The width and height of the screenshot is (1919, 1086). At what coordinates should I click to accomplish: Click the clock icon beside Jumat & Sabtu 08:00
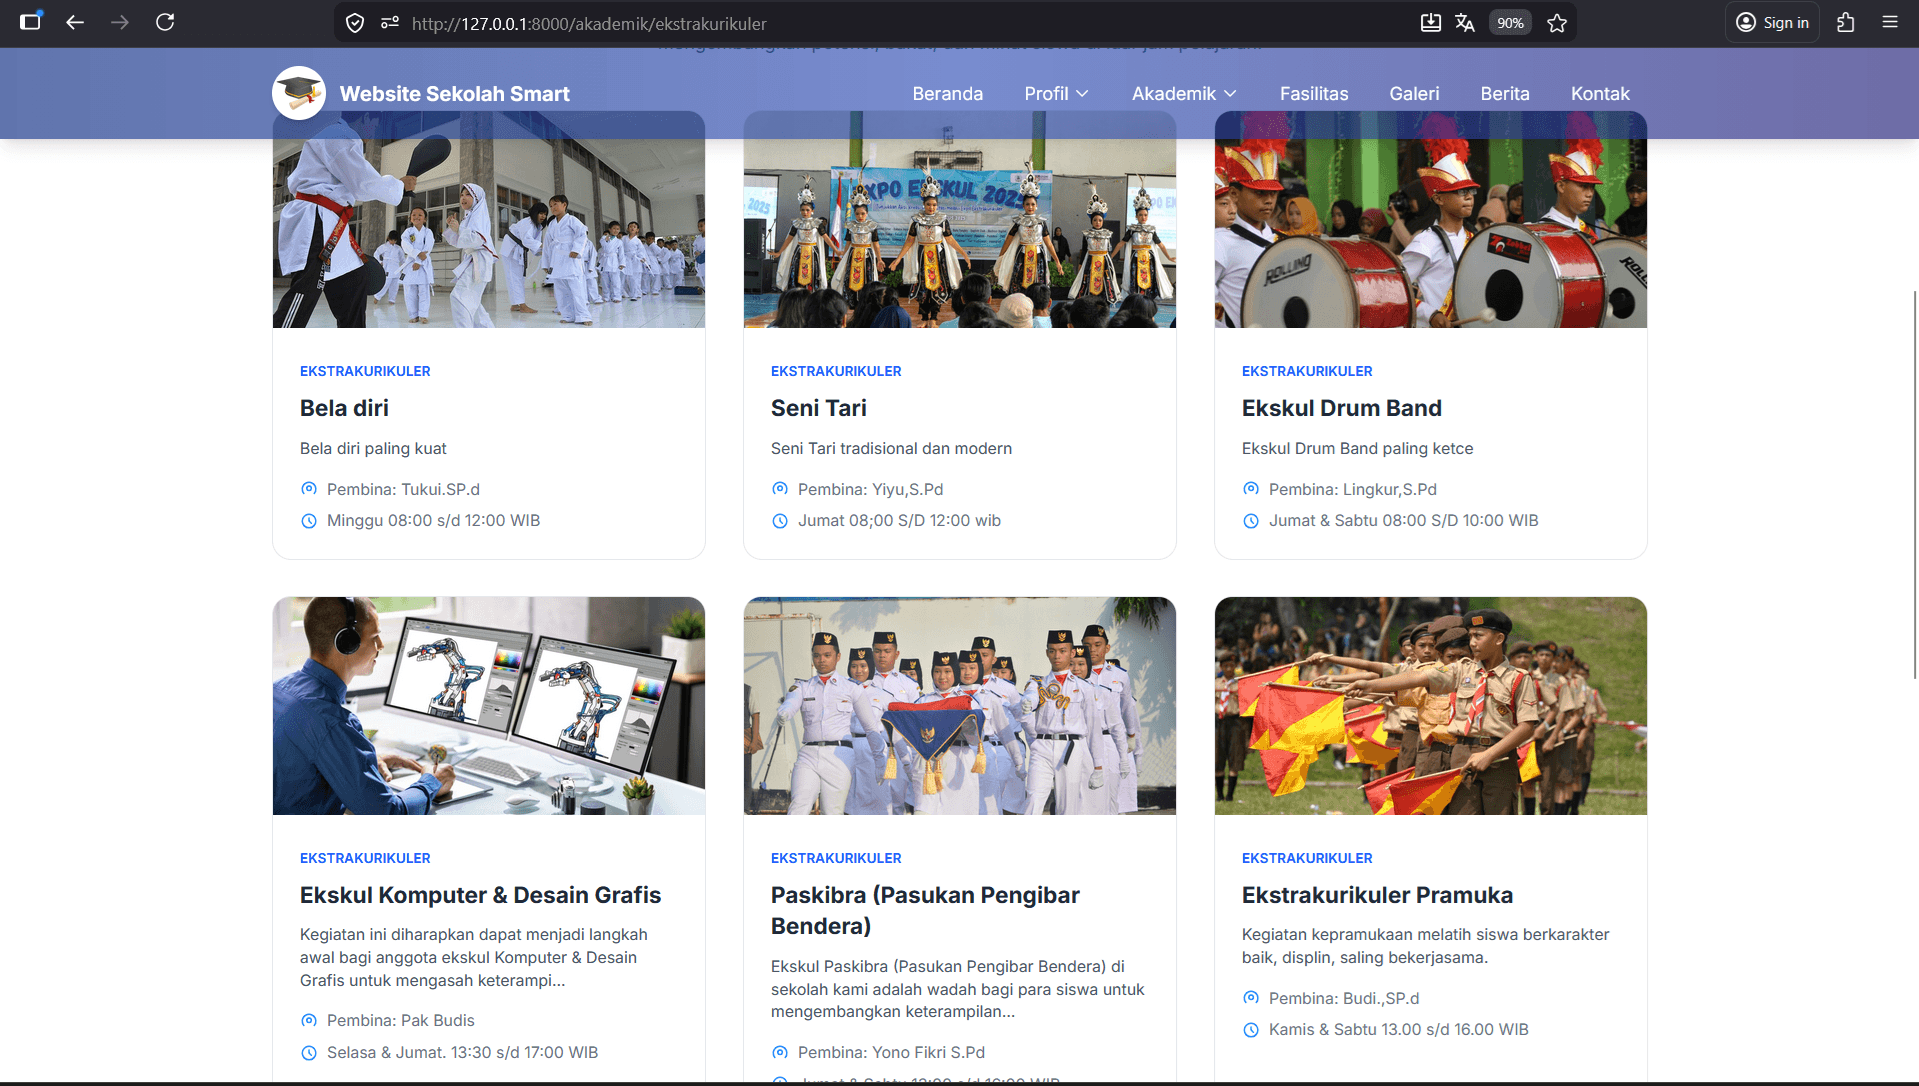[x=1251, y=521]
